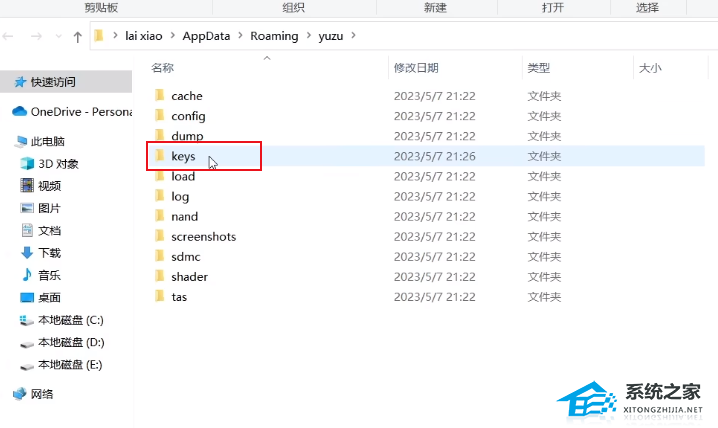Navigate to AppData breadcrumb
Image resolution: width=718 pixels, height=428 pixels.
pyautogui.click(x=206, y=36)
